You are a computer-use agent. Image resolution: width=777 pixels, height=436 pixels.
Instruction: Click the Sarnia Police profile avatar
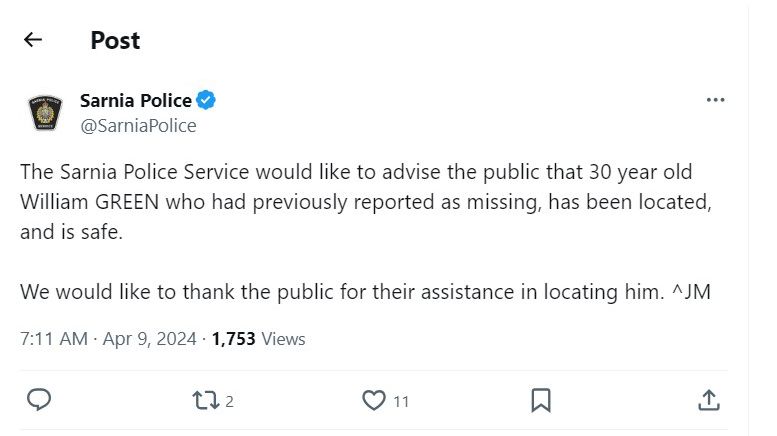tap(46, 113)
